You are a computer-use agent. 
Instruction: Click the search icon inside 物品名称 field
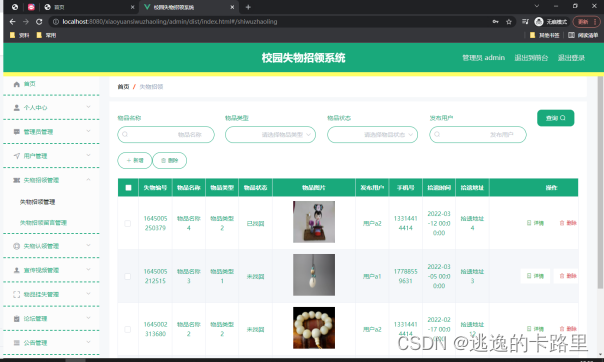pos(125,134)
